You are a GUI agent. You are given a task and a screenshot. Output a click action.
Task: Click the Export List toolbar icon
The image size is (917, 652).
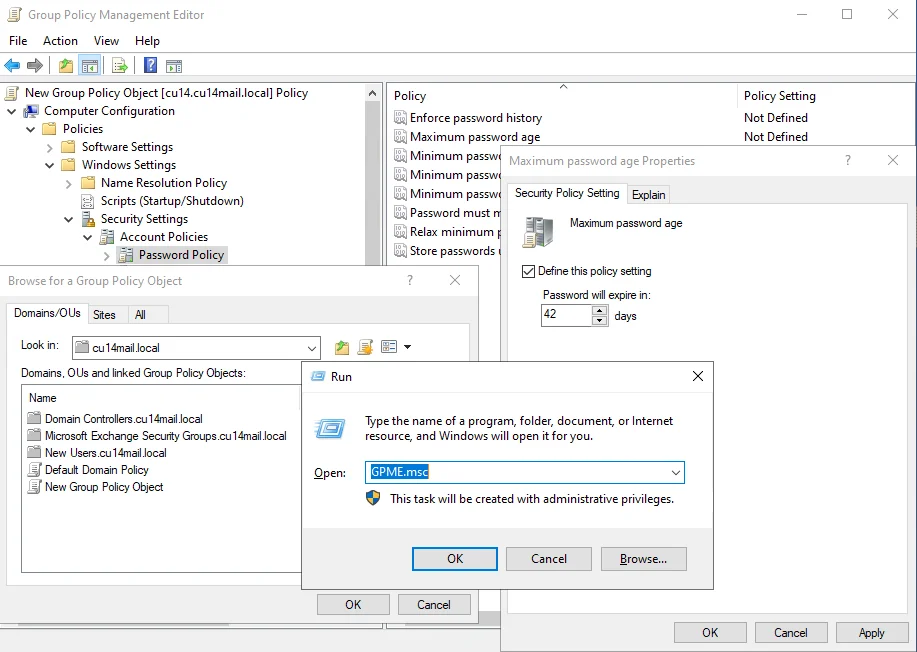point(119,65)
